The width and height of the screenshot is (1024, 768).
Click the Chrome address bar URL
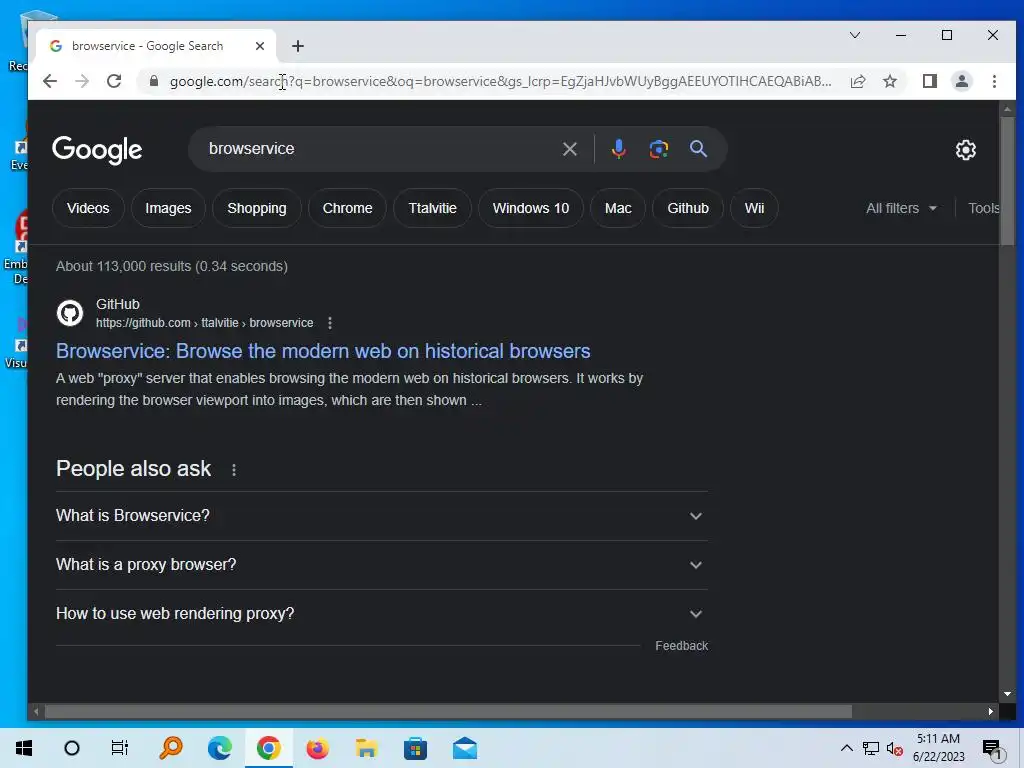click(x=500, y=81)
